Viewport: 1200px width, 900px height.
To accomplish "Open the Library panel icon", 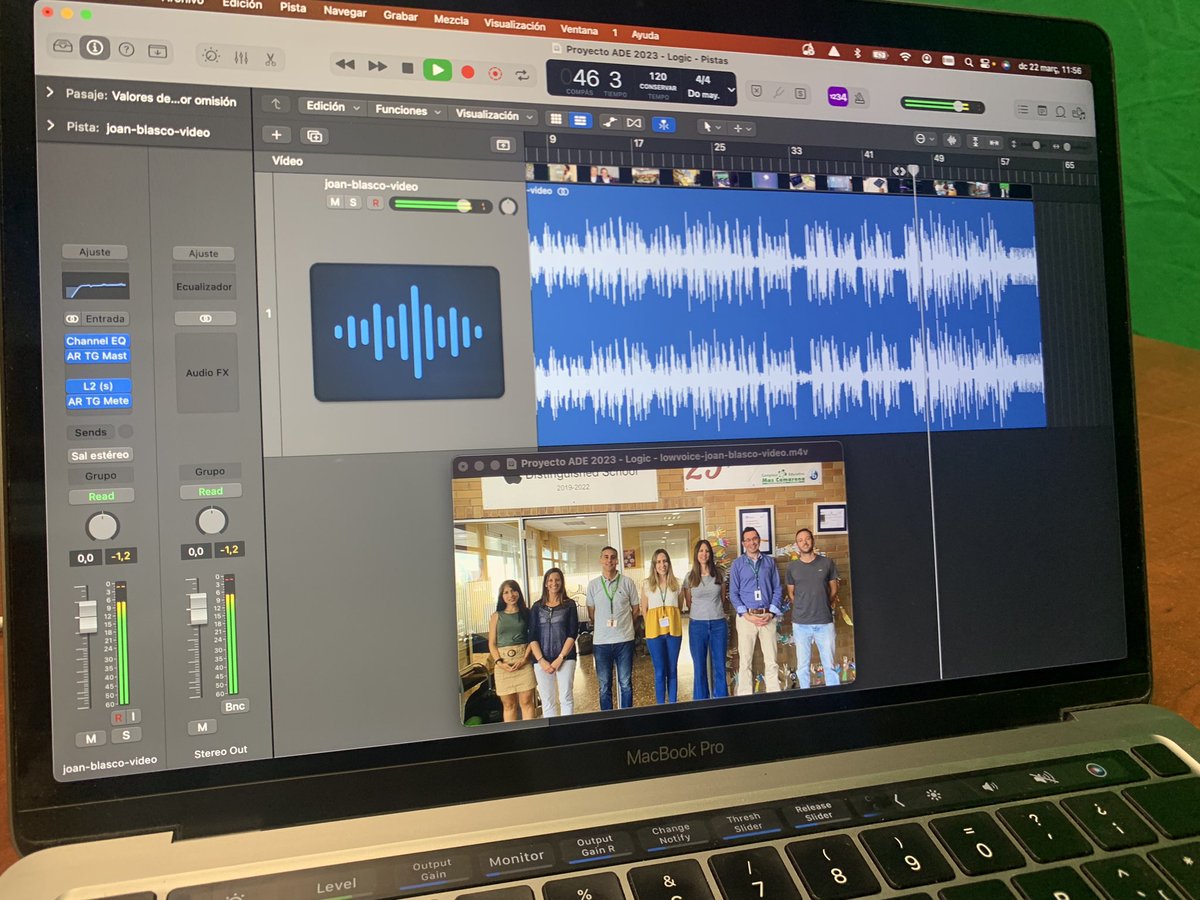I will pyautogui.click(x=64, y=47).
